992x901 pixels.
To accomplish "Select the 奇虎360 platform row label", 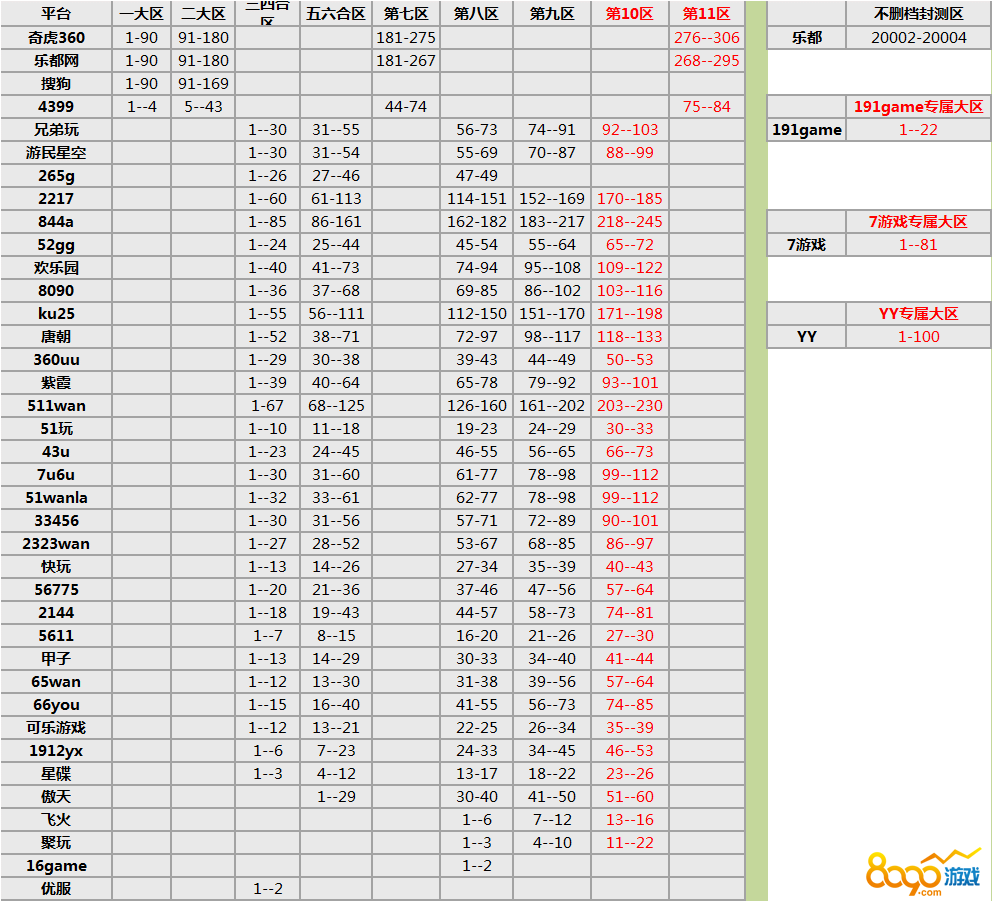I will click(56, 37).
